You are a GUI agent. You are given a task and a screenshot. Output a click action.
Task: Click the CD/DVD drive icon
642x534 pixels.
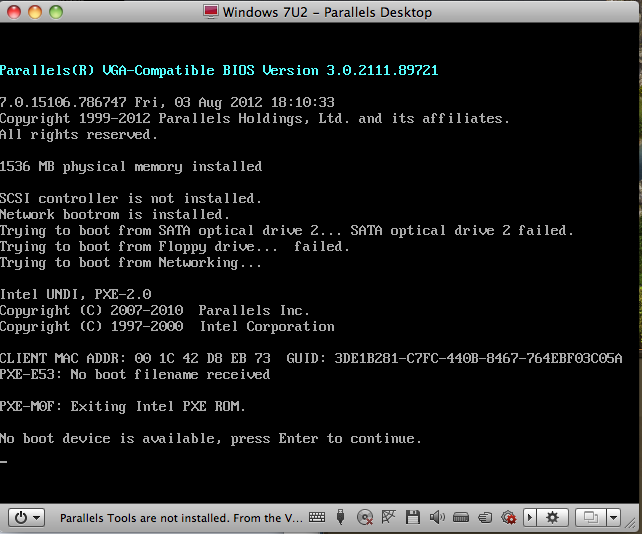pos(365,518)
